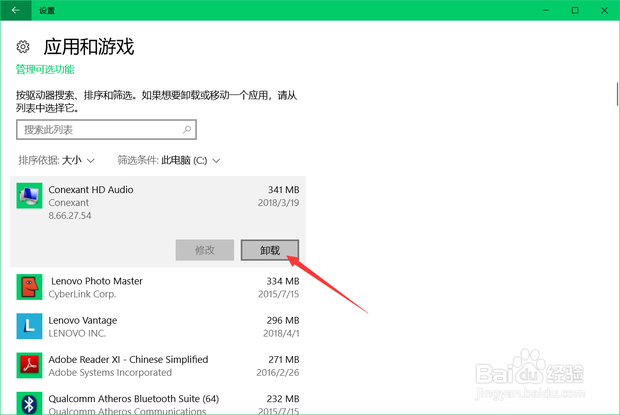Screen dimensions: 620x415
Task: Click the Lenovo Photo Master app icon
Action: [x=29, y=287]
